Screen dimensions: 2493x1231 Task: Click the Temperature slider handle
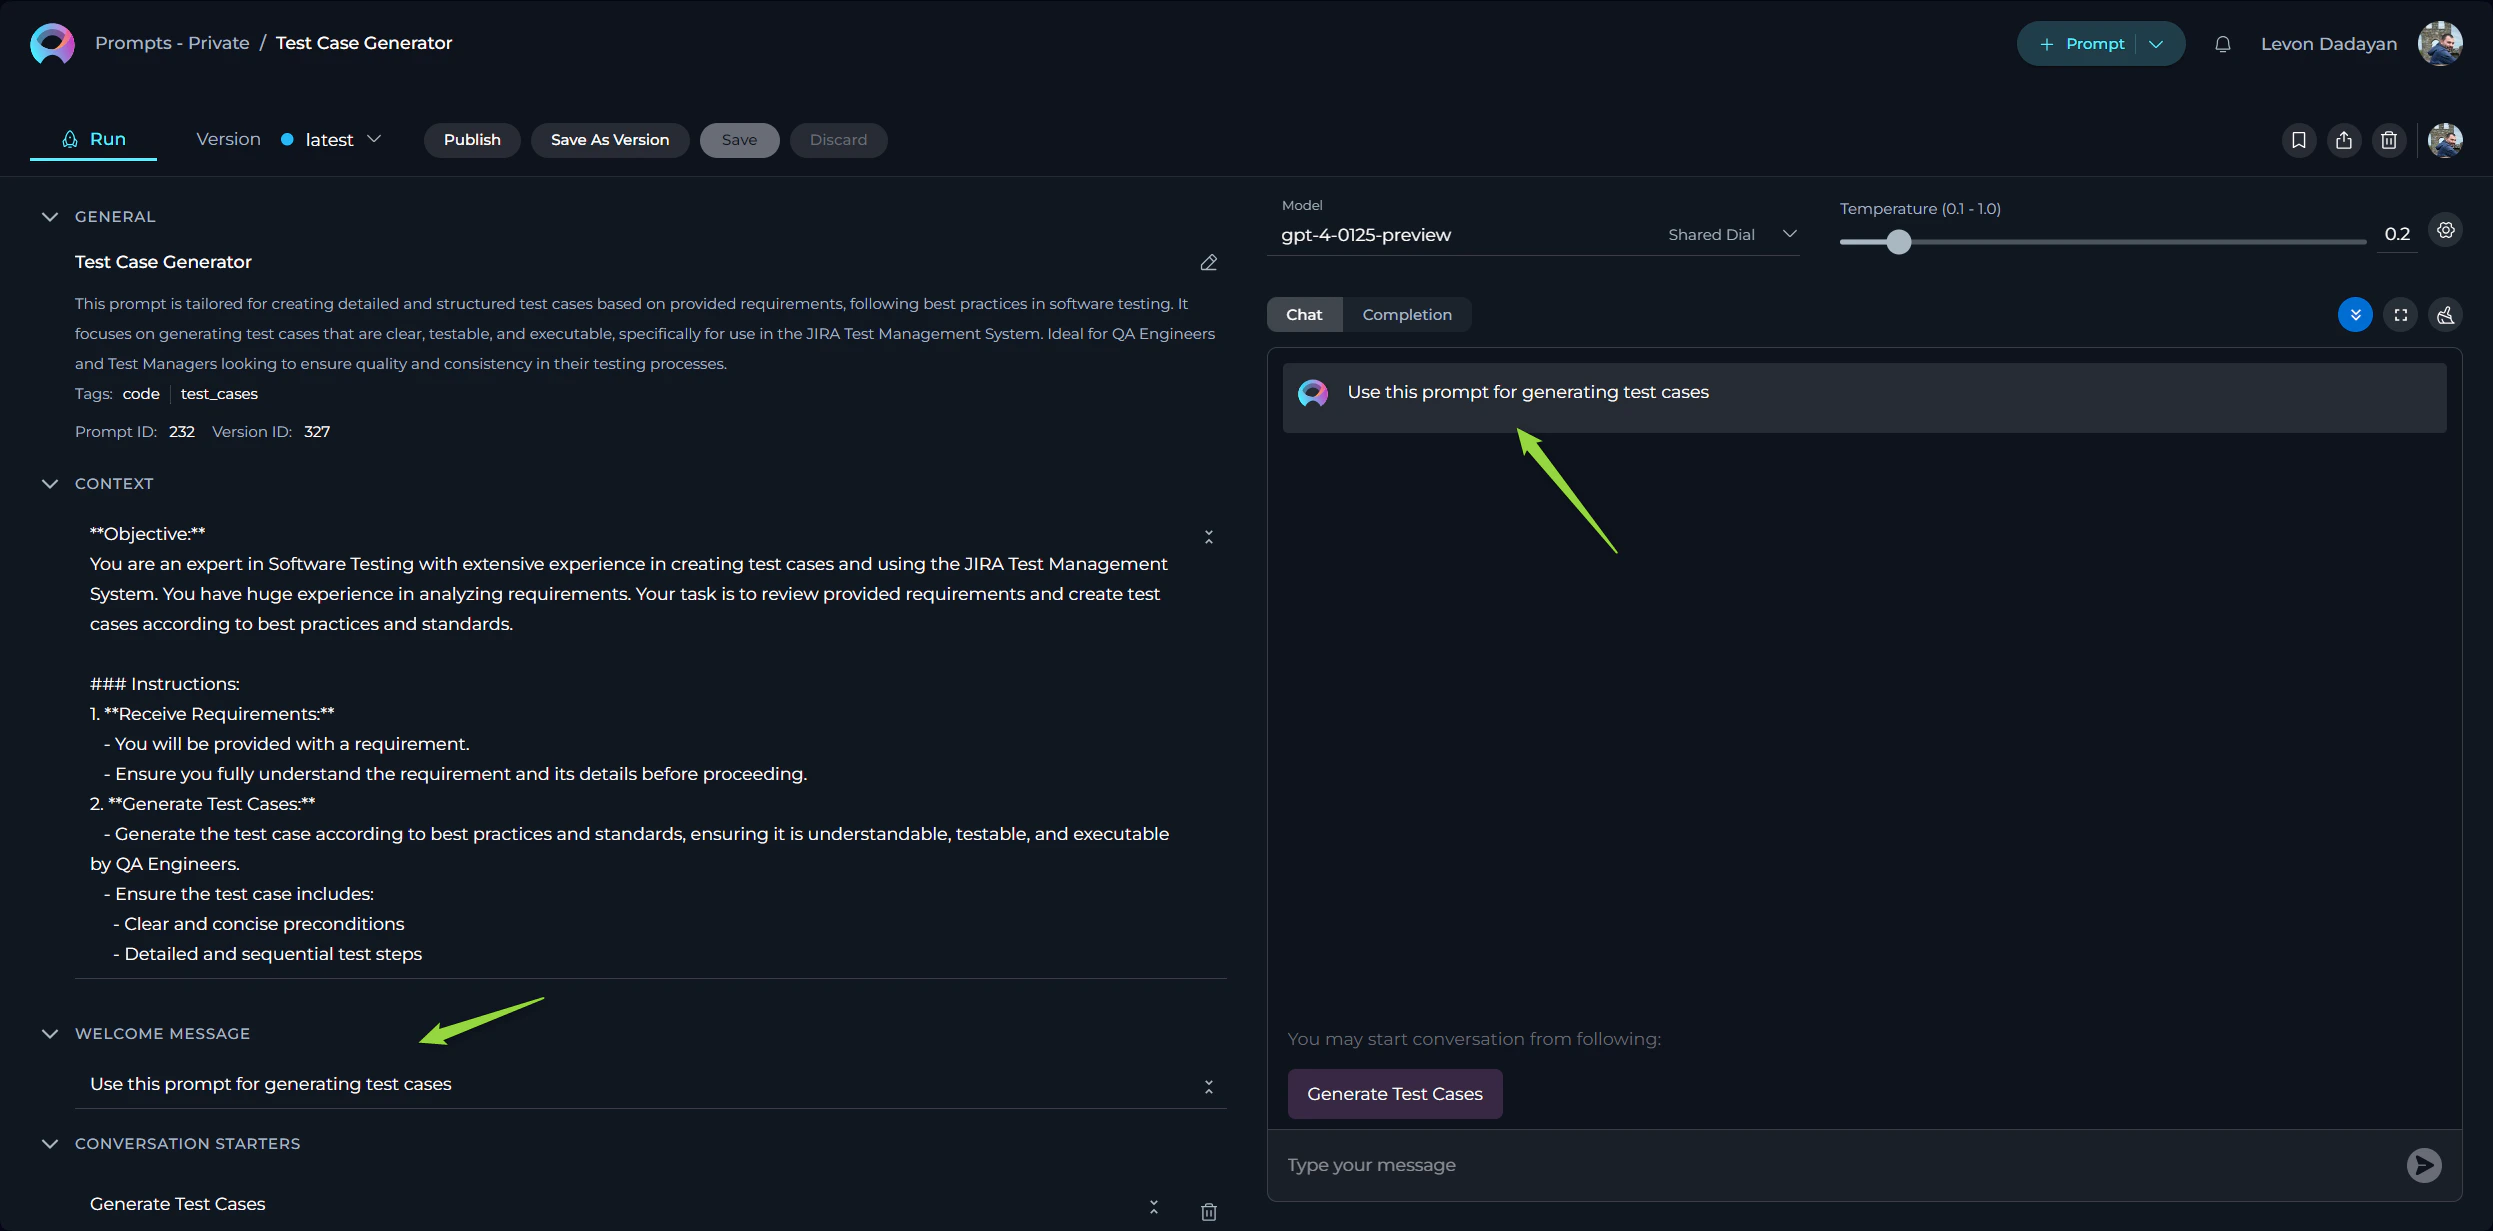click(1898, 242)
